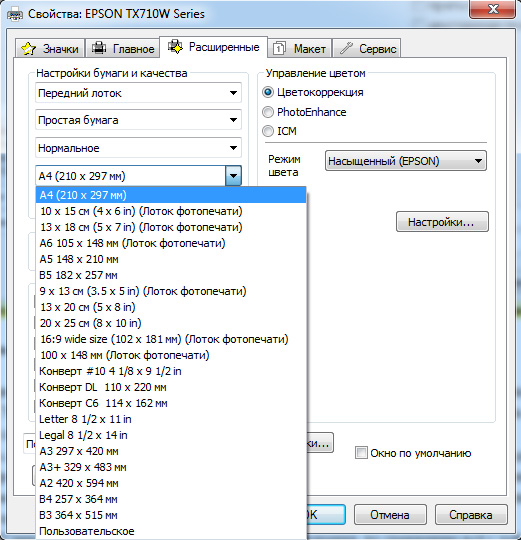Enable the Окно по умолчанию checkbox
Image resolution: width=521 pixels, height=540 pixels.
click(361, 453)
